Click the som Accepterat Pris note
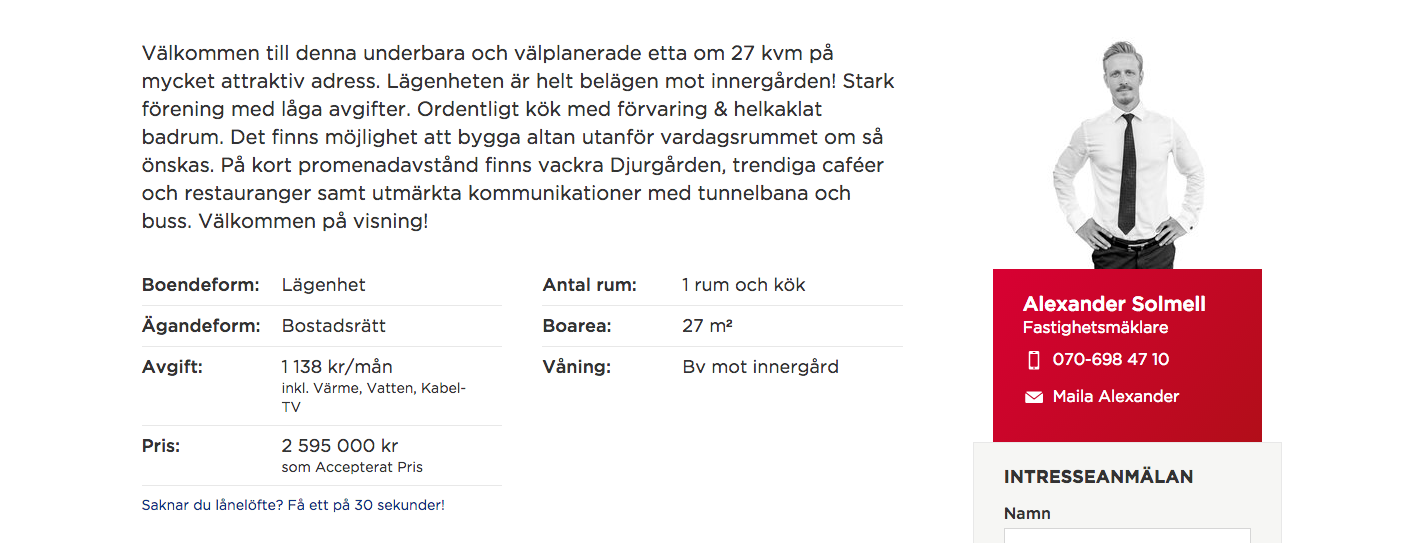 point(352,467)
